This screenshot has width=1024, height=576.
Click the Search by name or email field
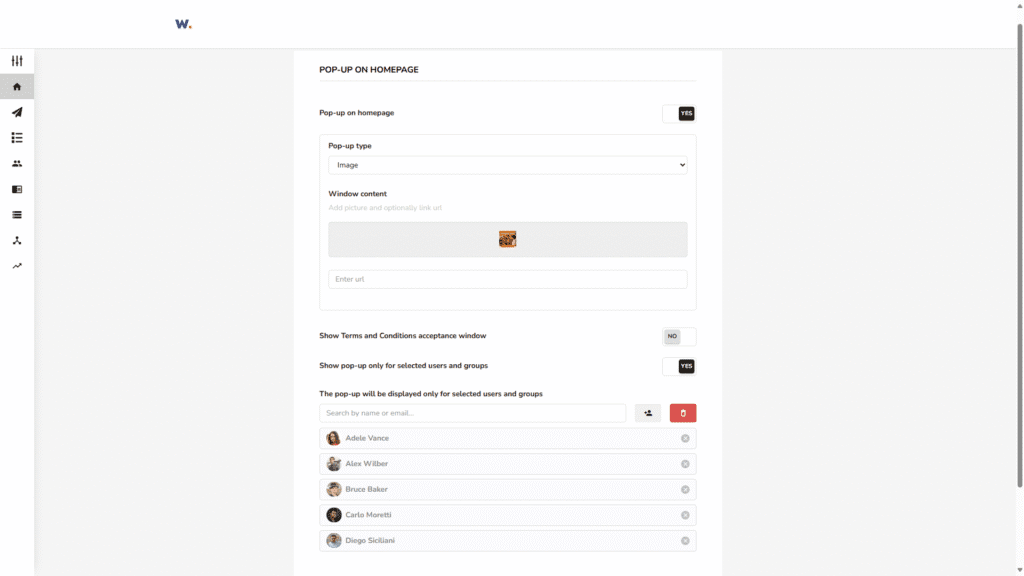(x=472, y=413)
